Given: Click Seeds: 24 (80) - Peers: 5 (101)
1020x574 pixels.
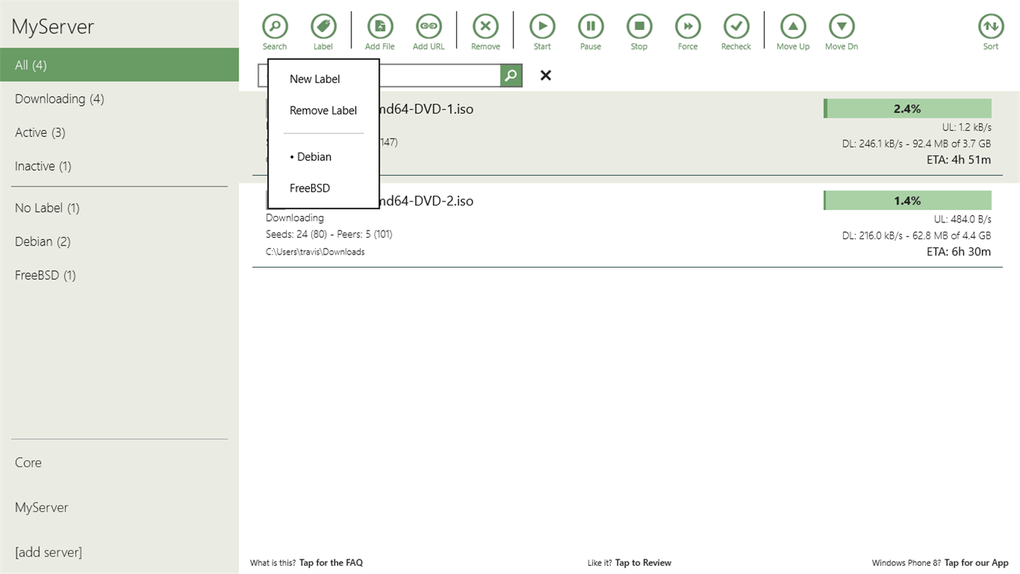Looking at the screenshot, I should click(x=329, y=234).
